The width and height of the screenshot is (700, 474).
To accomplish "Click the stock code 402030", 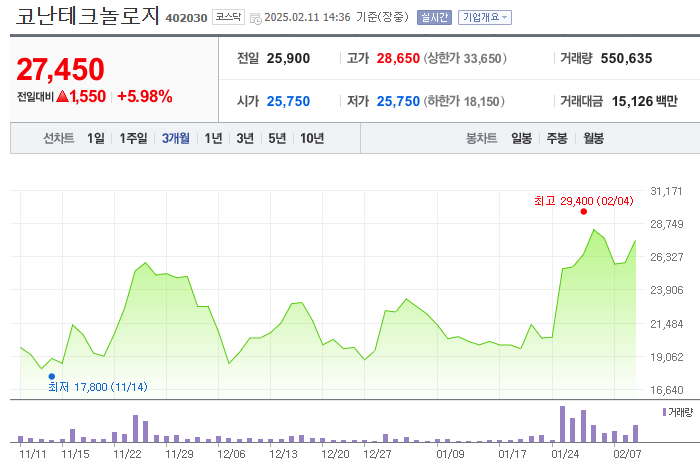I will pos(186,18).
